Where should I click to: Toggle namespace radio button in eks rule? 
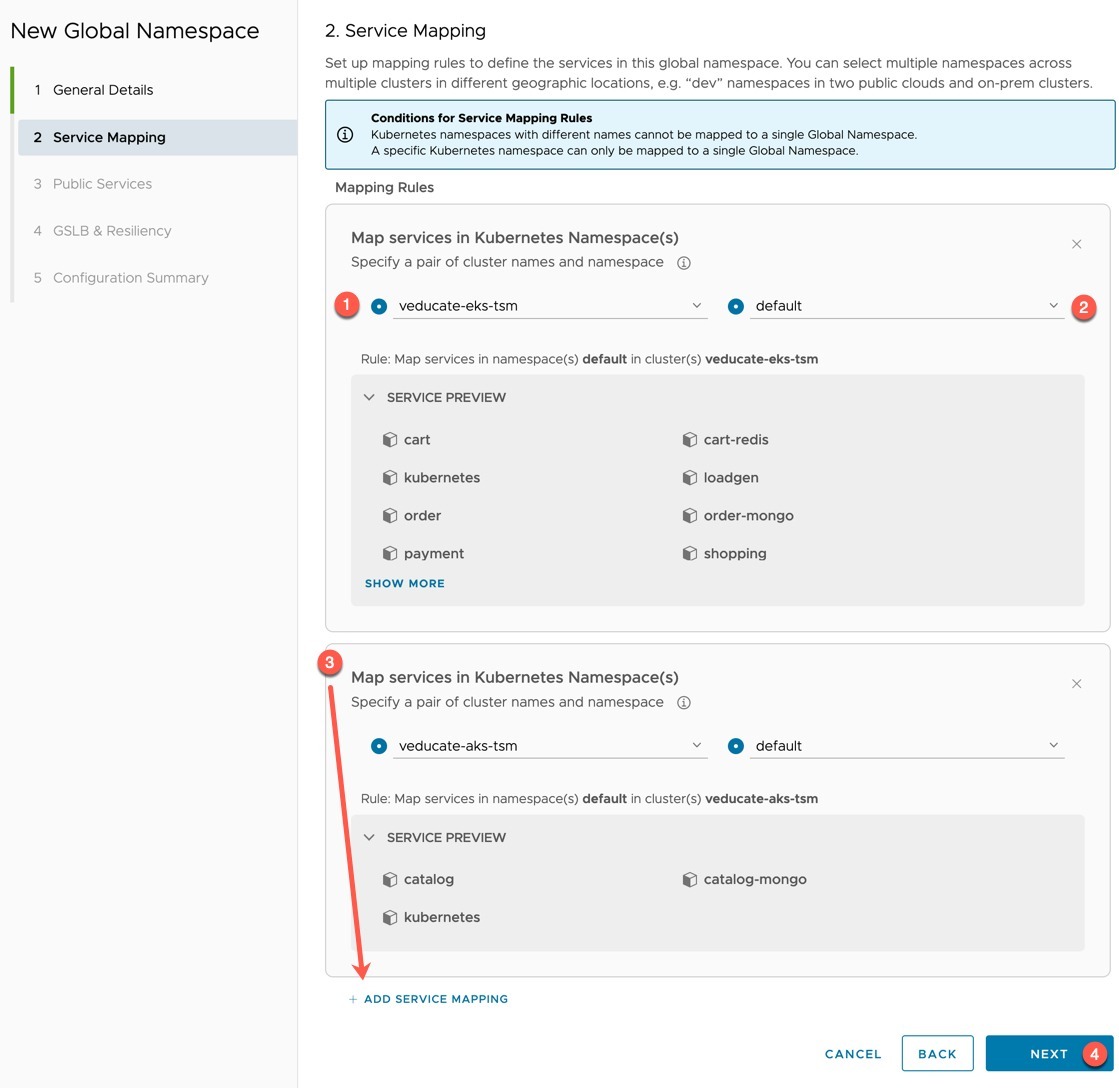(736, 306)
